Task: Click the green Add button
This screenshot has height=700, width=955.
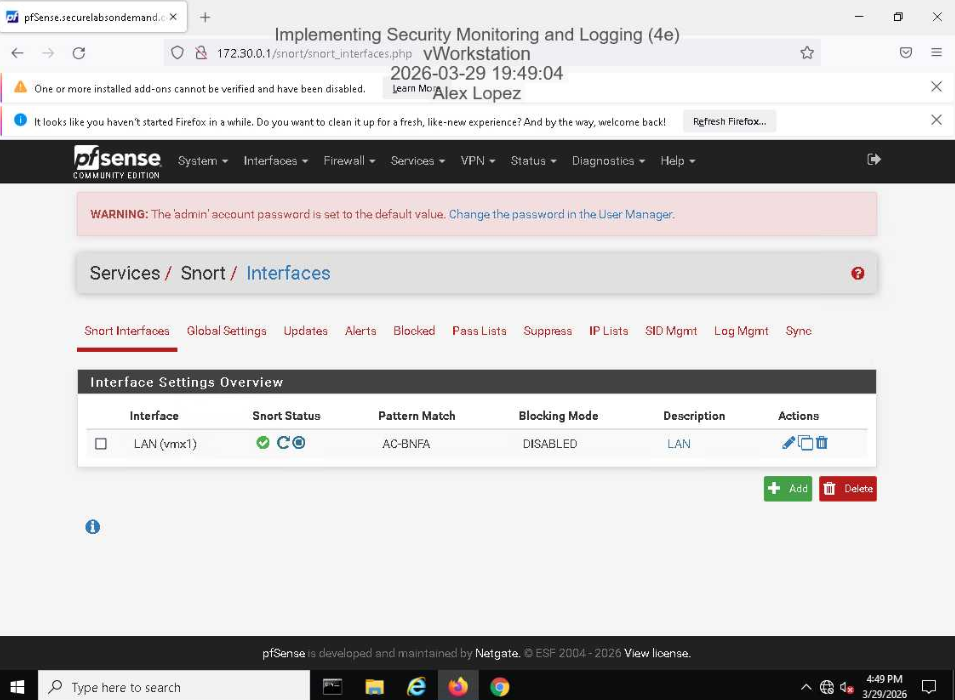Action: click(x=788, y=488)
